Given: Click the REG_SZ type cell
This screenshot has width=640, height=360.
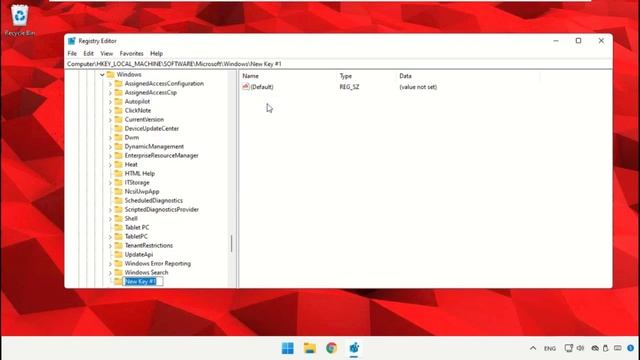Looking at the screenshot, I should point(349,87).
